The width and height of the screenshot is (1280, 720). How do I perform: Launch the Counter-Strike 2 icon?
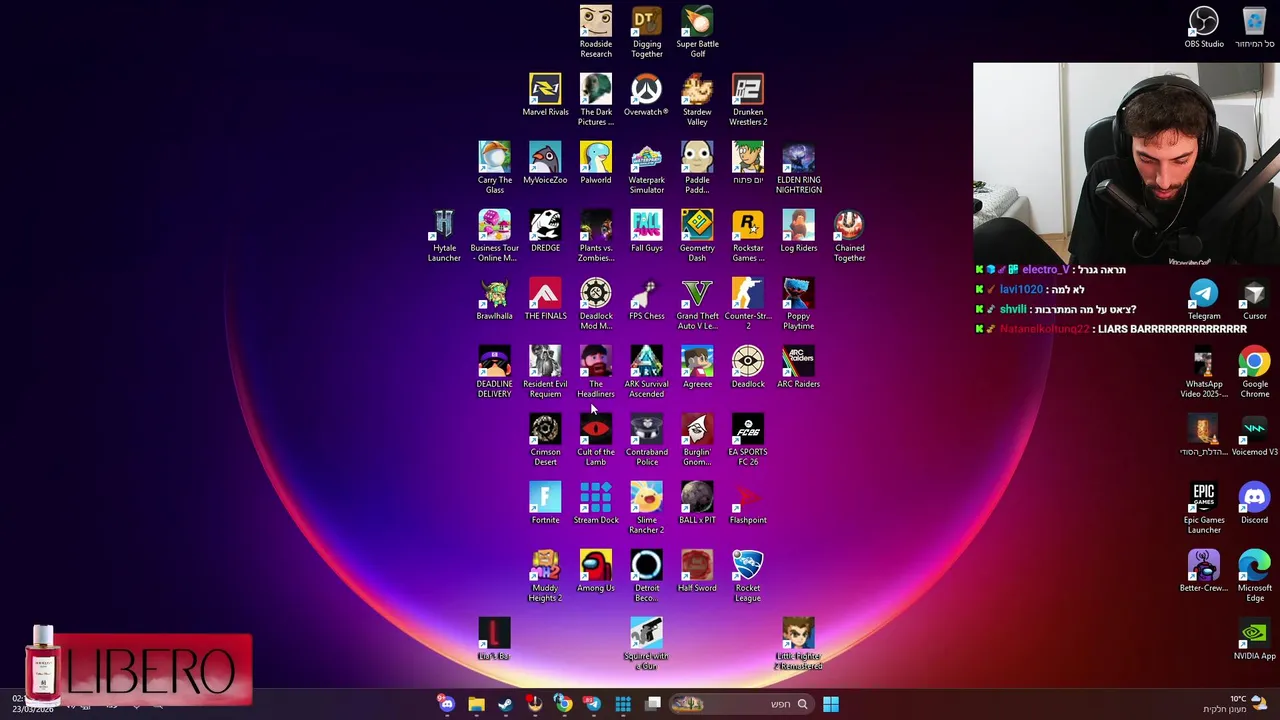click(x=748, y=304)
